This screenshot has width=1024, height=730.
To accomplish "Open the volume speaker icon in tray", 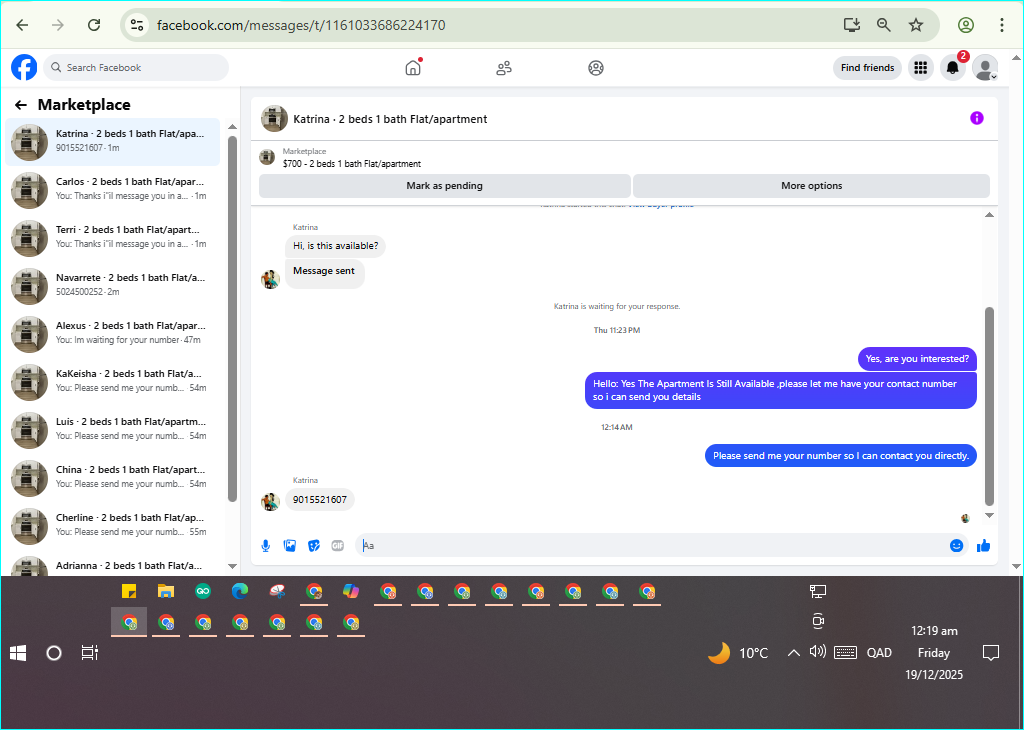I will [x=818, y=652].
